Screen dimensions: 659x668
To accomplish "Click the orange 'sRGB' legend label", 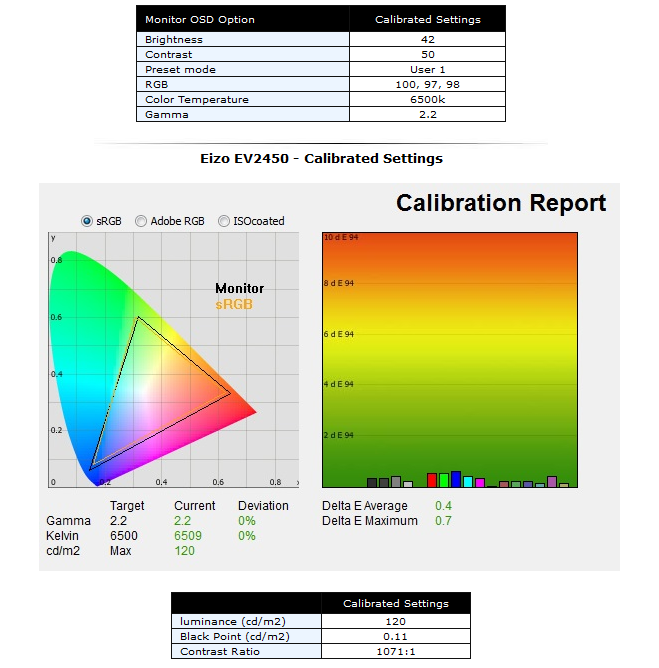I will [x=234, y=304].
